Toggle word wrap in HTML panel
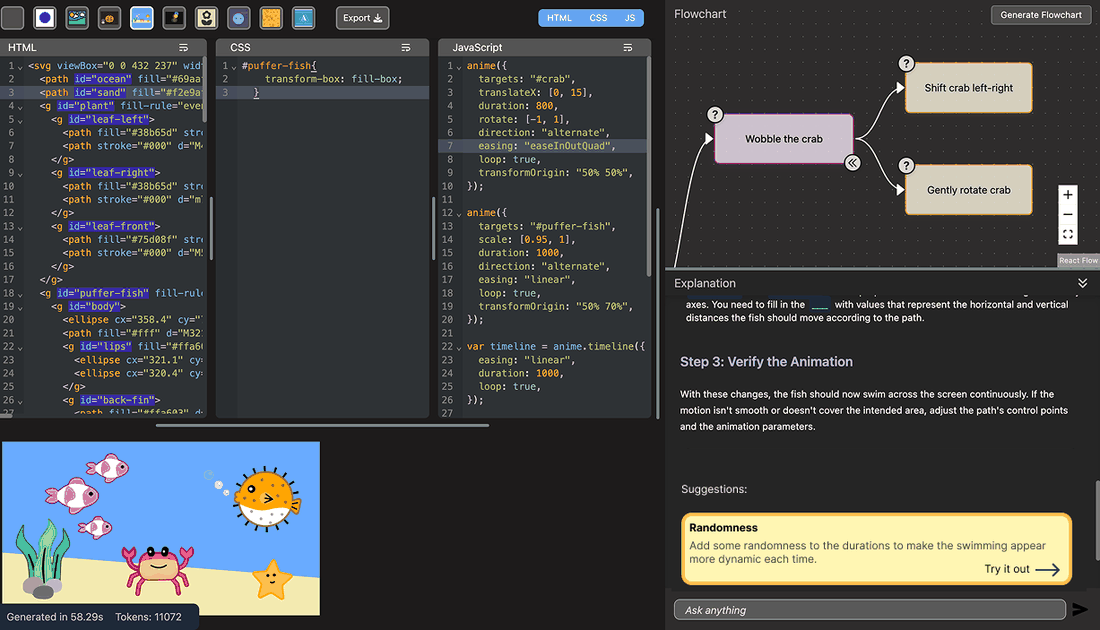Screen dimensions: 1100x630 click(x=184, y=48)
